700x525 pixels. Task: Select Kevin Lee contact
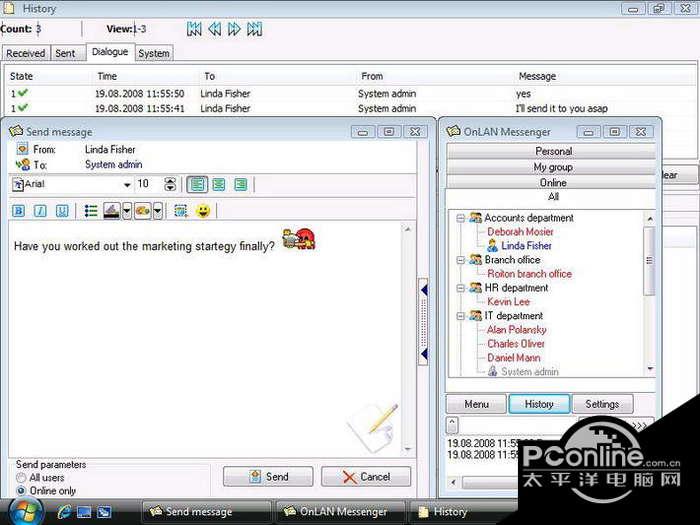point(508,302)
